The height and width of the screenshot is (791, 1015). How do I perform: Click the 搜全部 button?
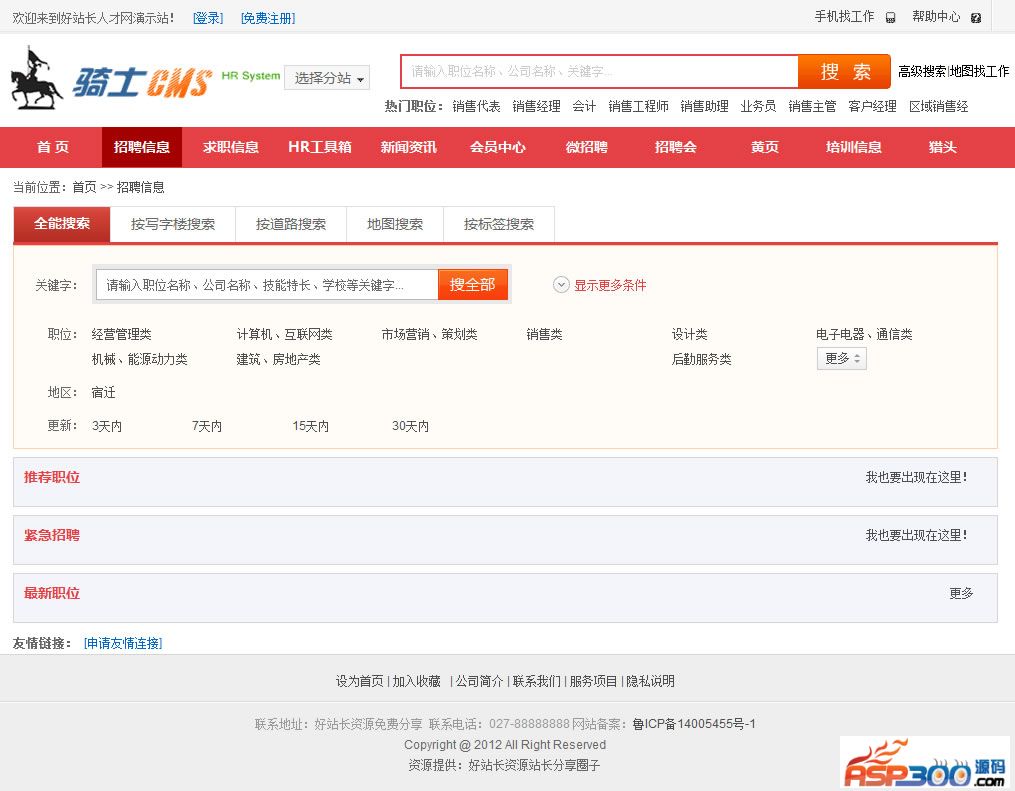click(473, 285)
